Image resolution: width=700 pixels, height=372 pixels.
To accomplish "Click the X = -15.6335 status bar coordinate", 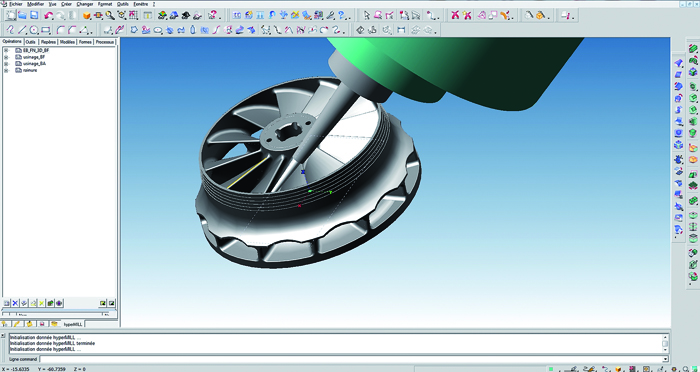I will point(16,369).
